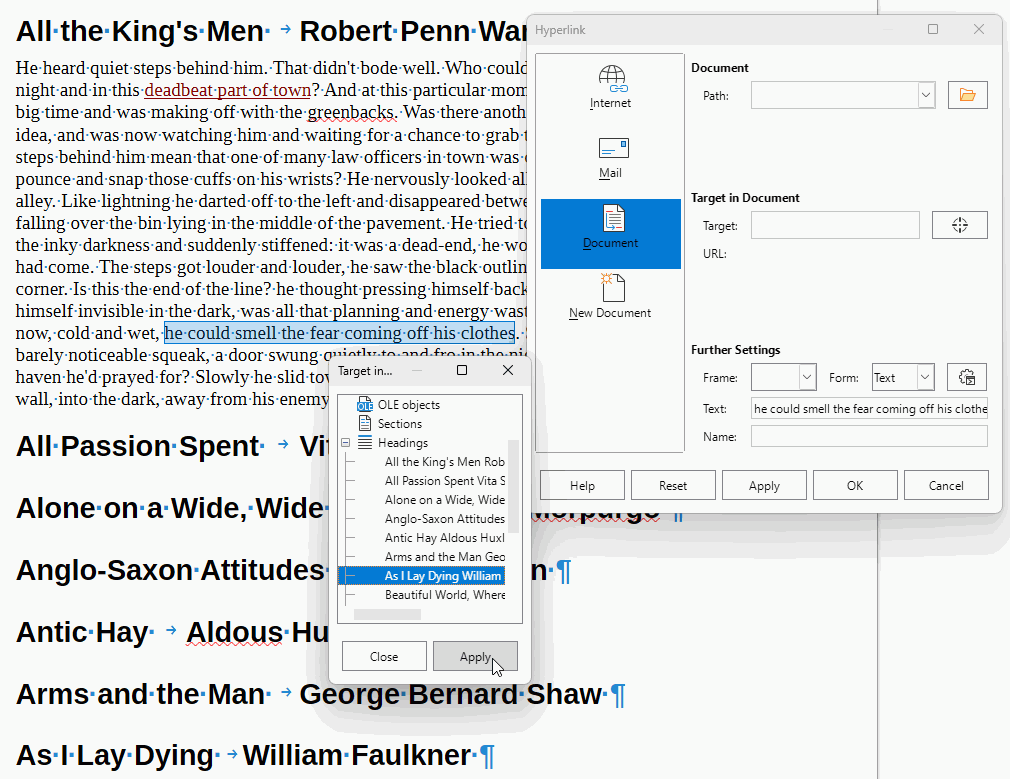The image size is (1010, 779).
Task: Open Target in Document picker button
Action: (959, 225)
